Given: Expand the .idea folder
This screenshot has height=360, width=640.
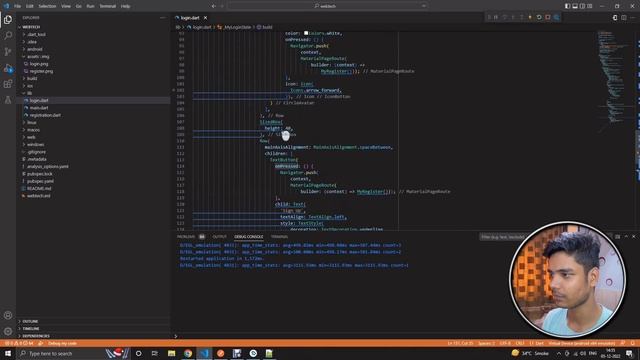Looking at the screenshot, I should pyautogui.click(x=32, y=42).
